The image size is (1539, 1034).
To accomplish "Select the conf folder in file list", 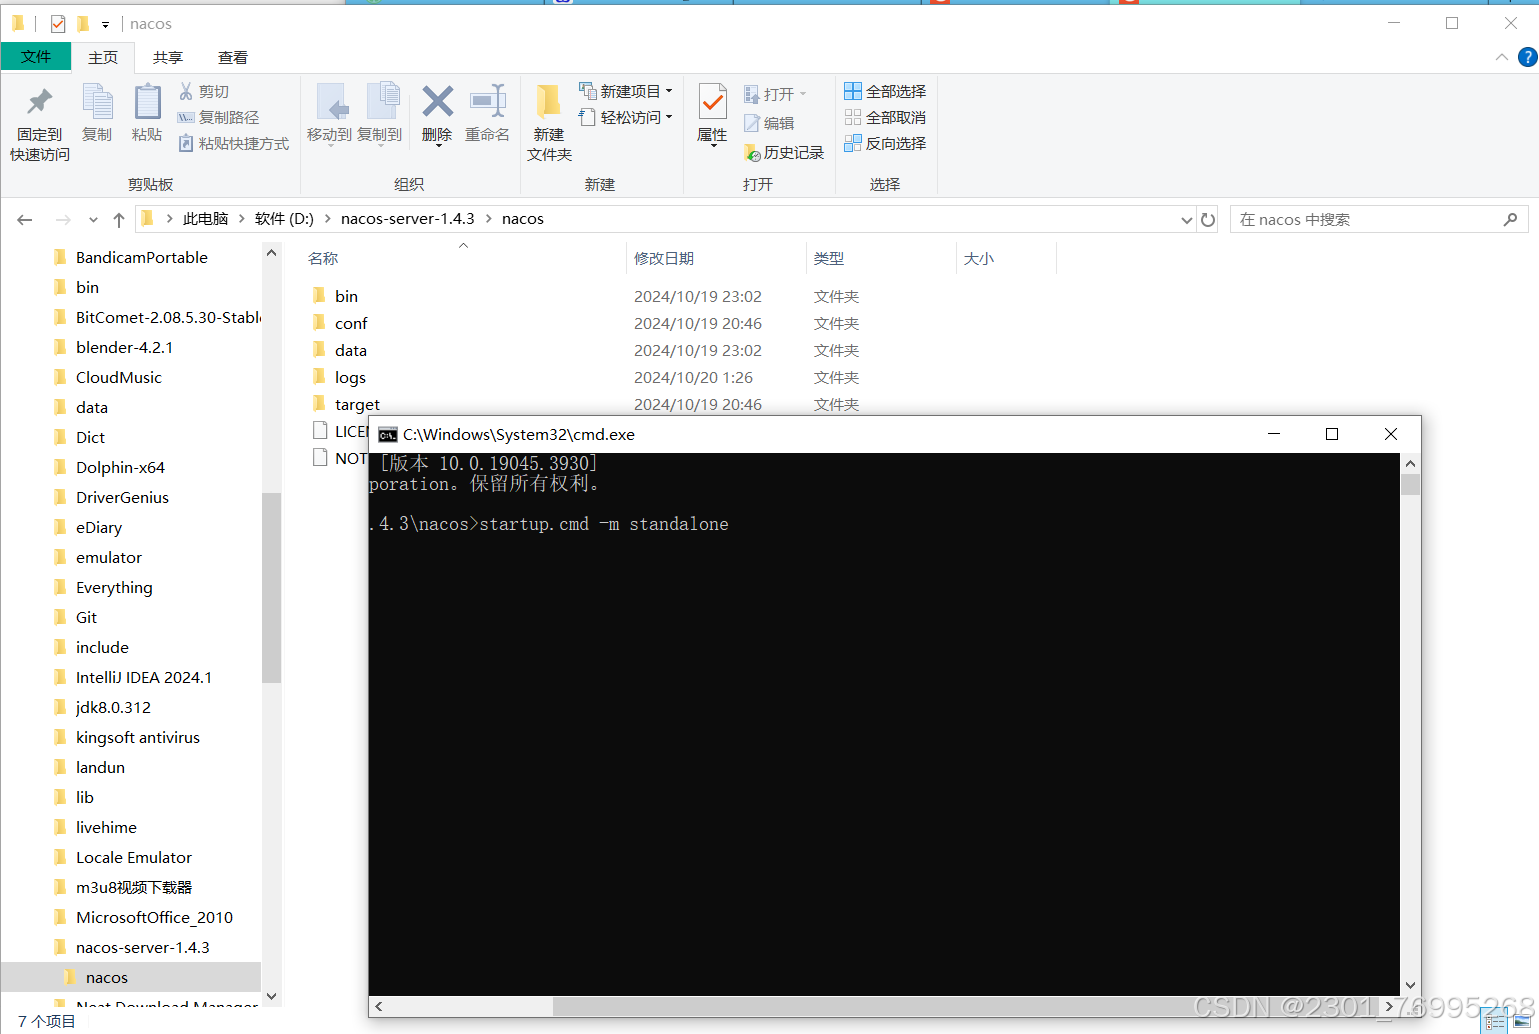I will click(351, 323).
